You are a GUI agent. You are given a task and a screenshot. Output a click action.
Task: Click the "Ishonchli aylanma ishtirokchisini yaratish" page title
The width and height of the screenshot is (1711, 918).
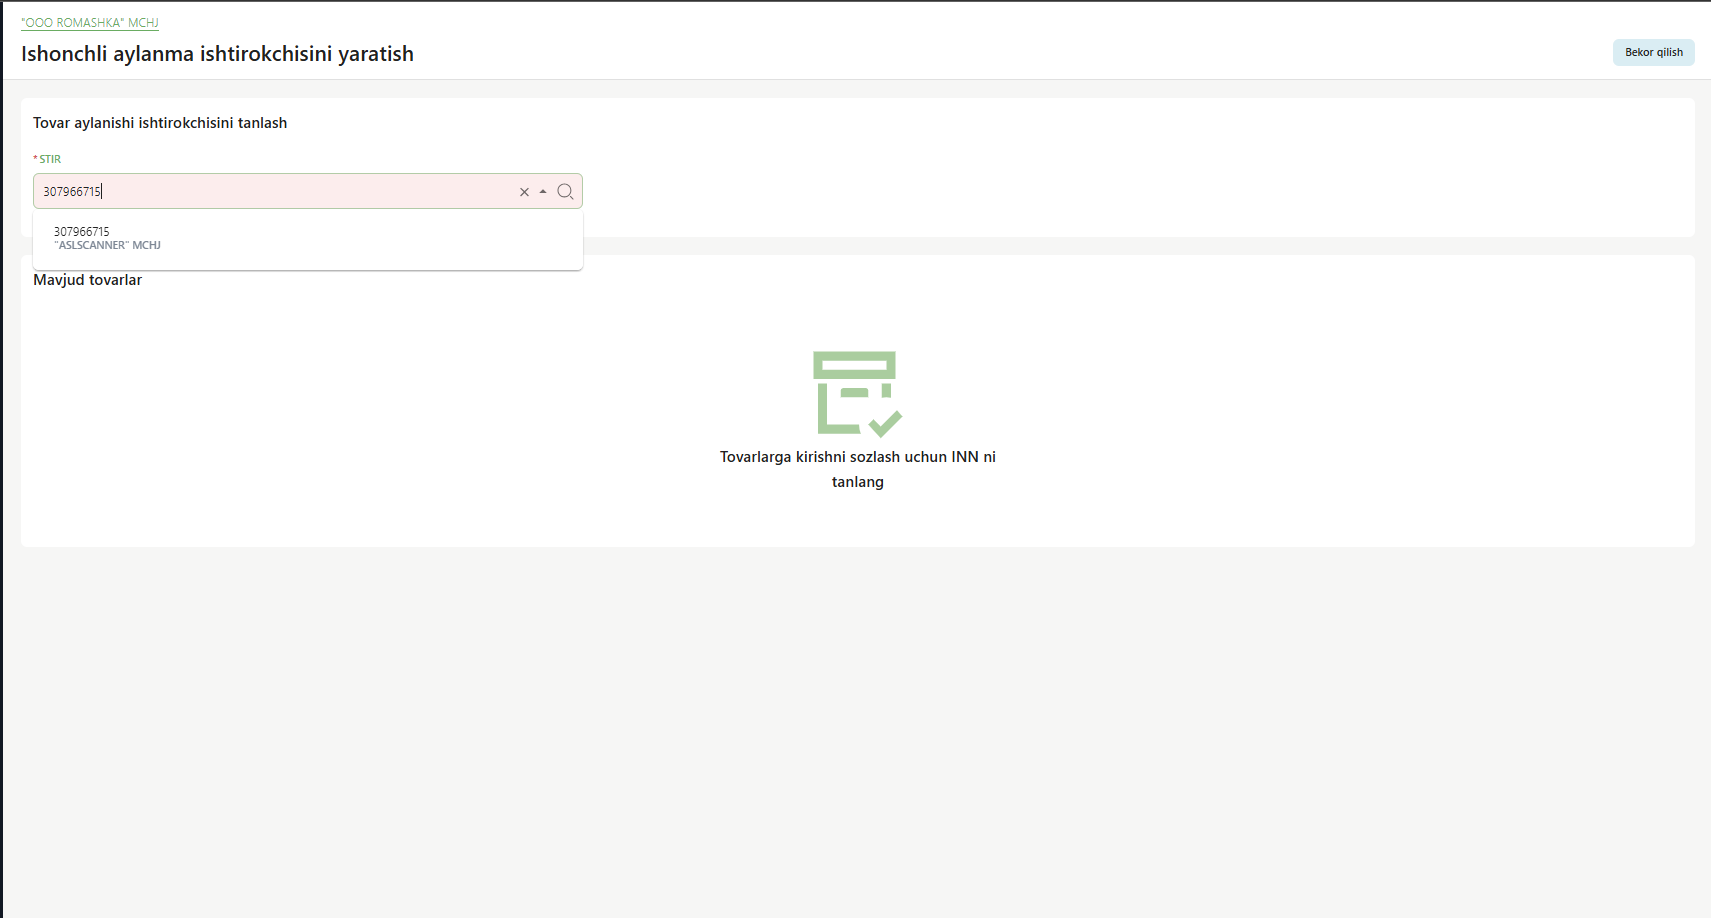(x=217, y=54)
